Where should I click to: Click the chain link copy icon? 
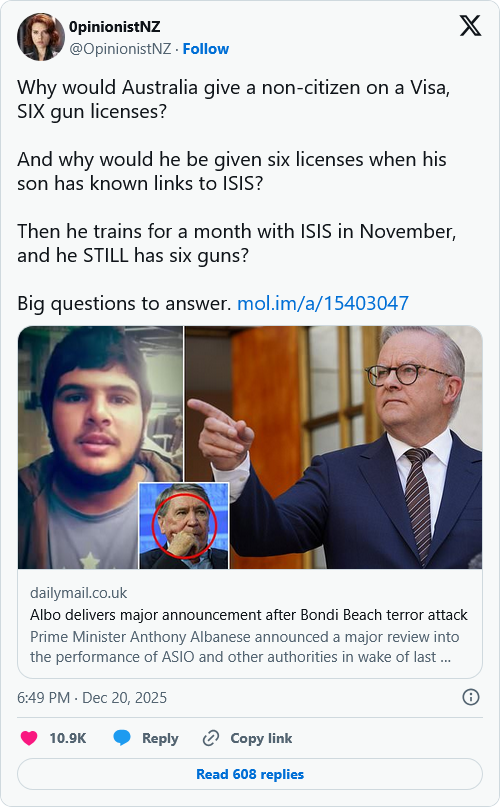(x=211, y=738)
